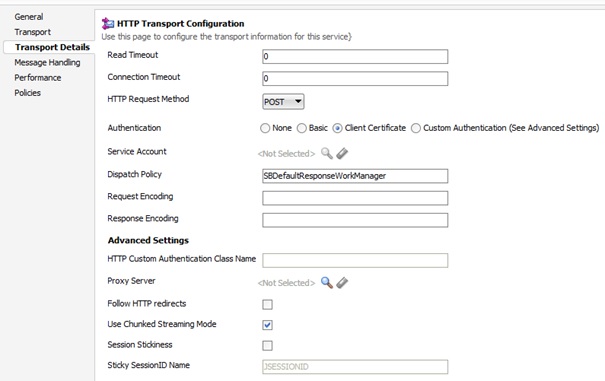Image resolution: width=605 pixels, height=381 pixels.
Task: Click the HTTP Request Method label
Action: pyautogui.click(x=148, y=99)
